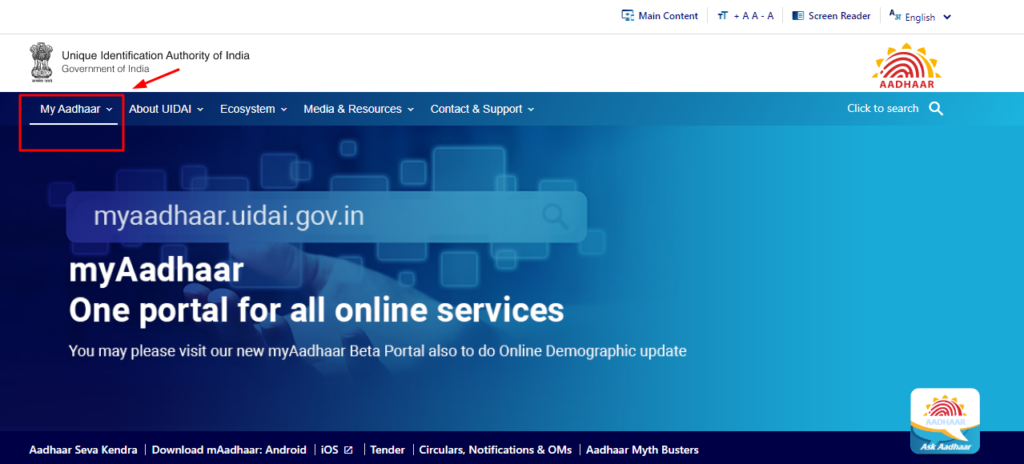Expand the My Aadhaar chevron
The height and width of the screenshot is (464, 1024).
click(x=109, y=110)
